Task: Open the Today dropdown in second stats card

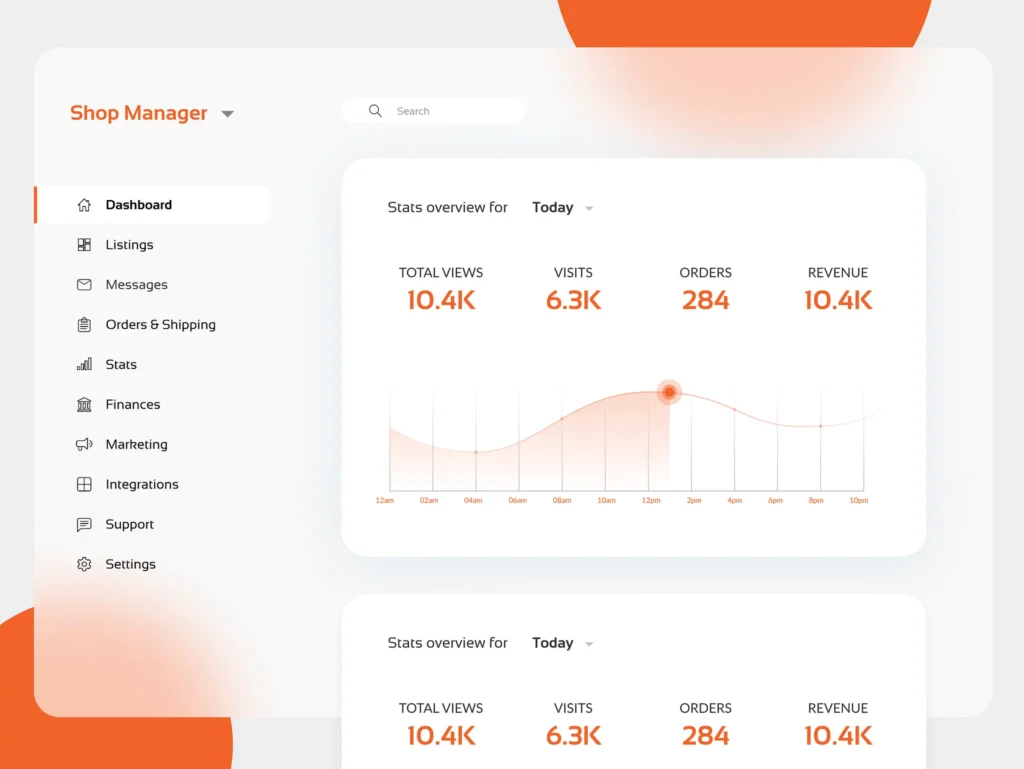Action: tap(589, 644)
